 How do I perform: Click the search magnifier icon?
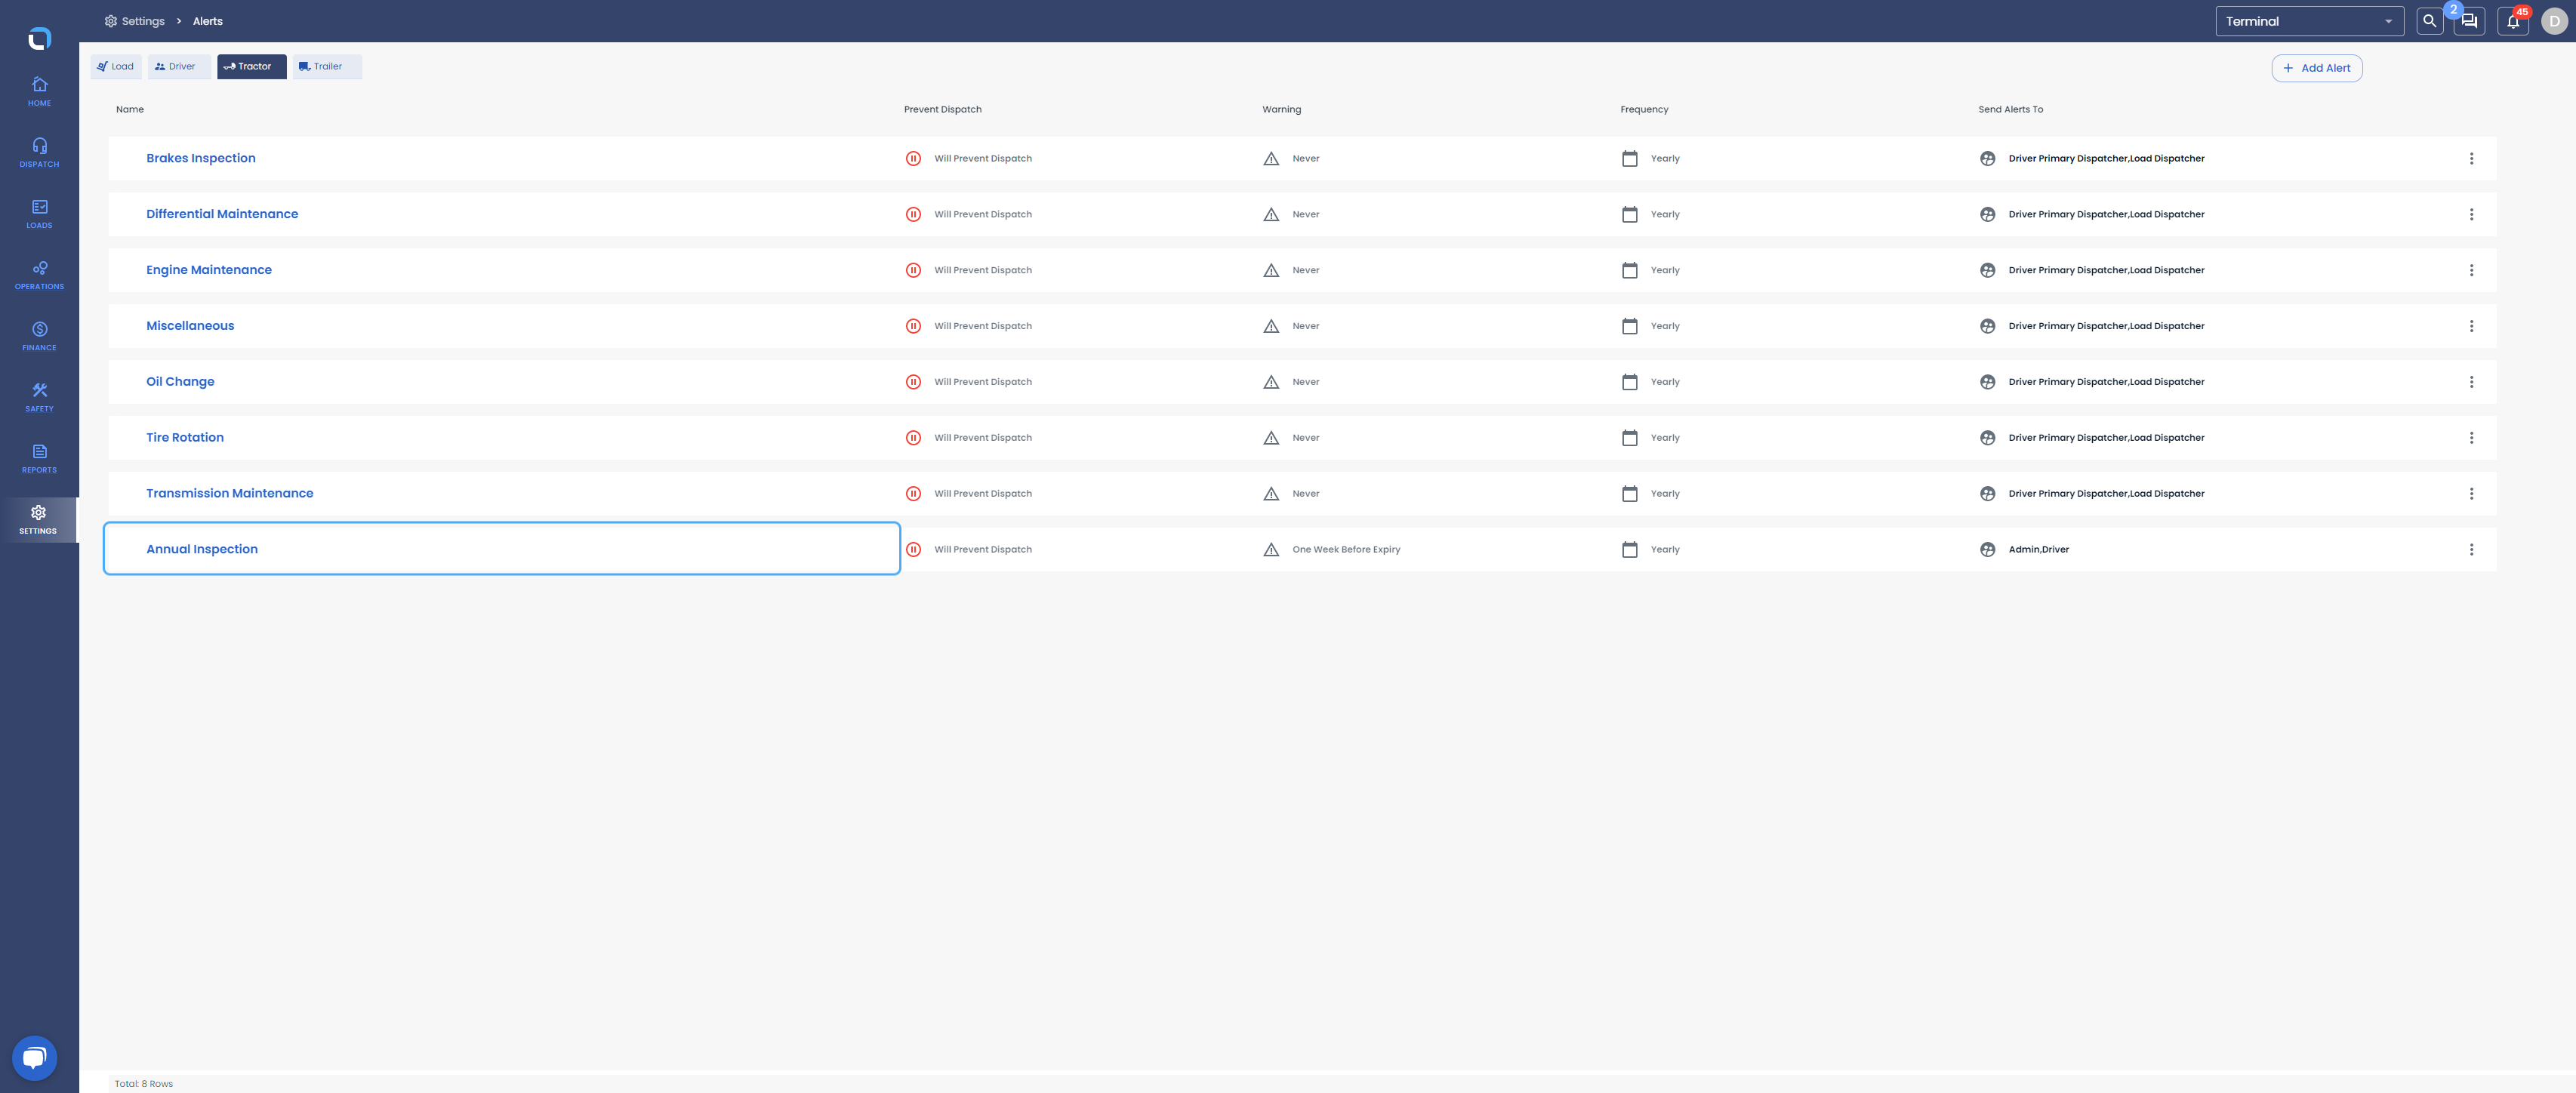2429,21
